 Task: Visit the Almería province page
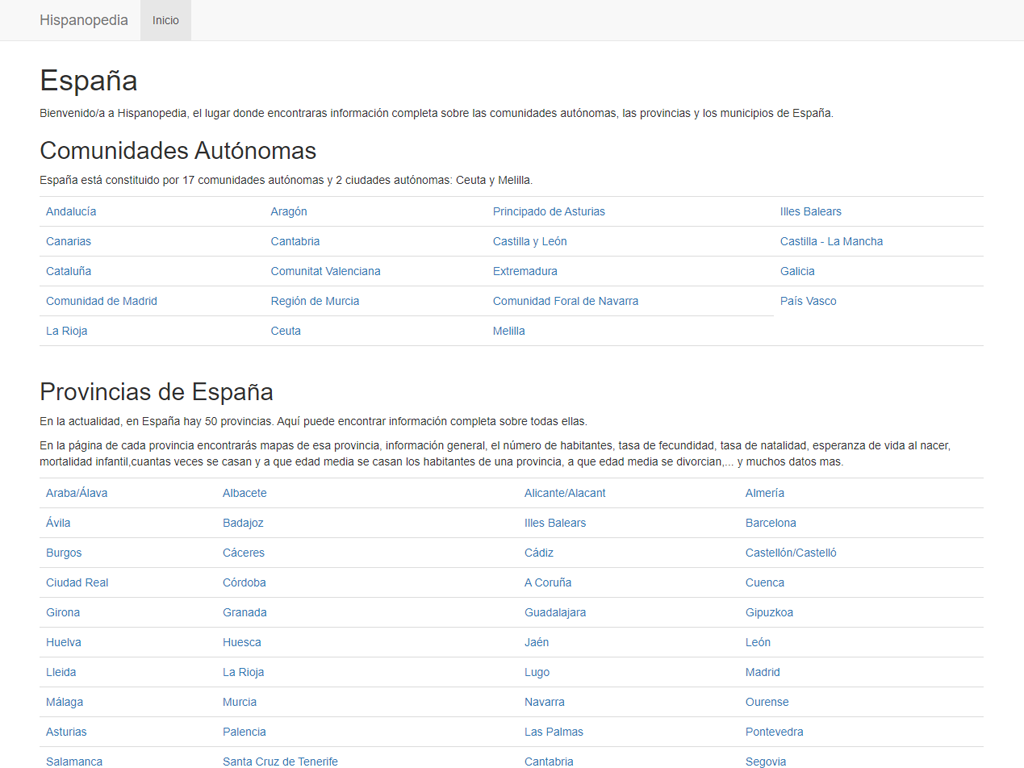click(765, 494)
